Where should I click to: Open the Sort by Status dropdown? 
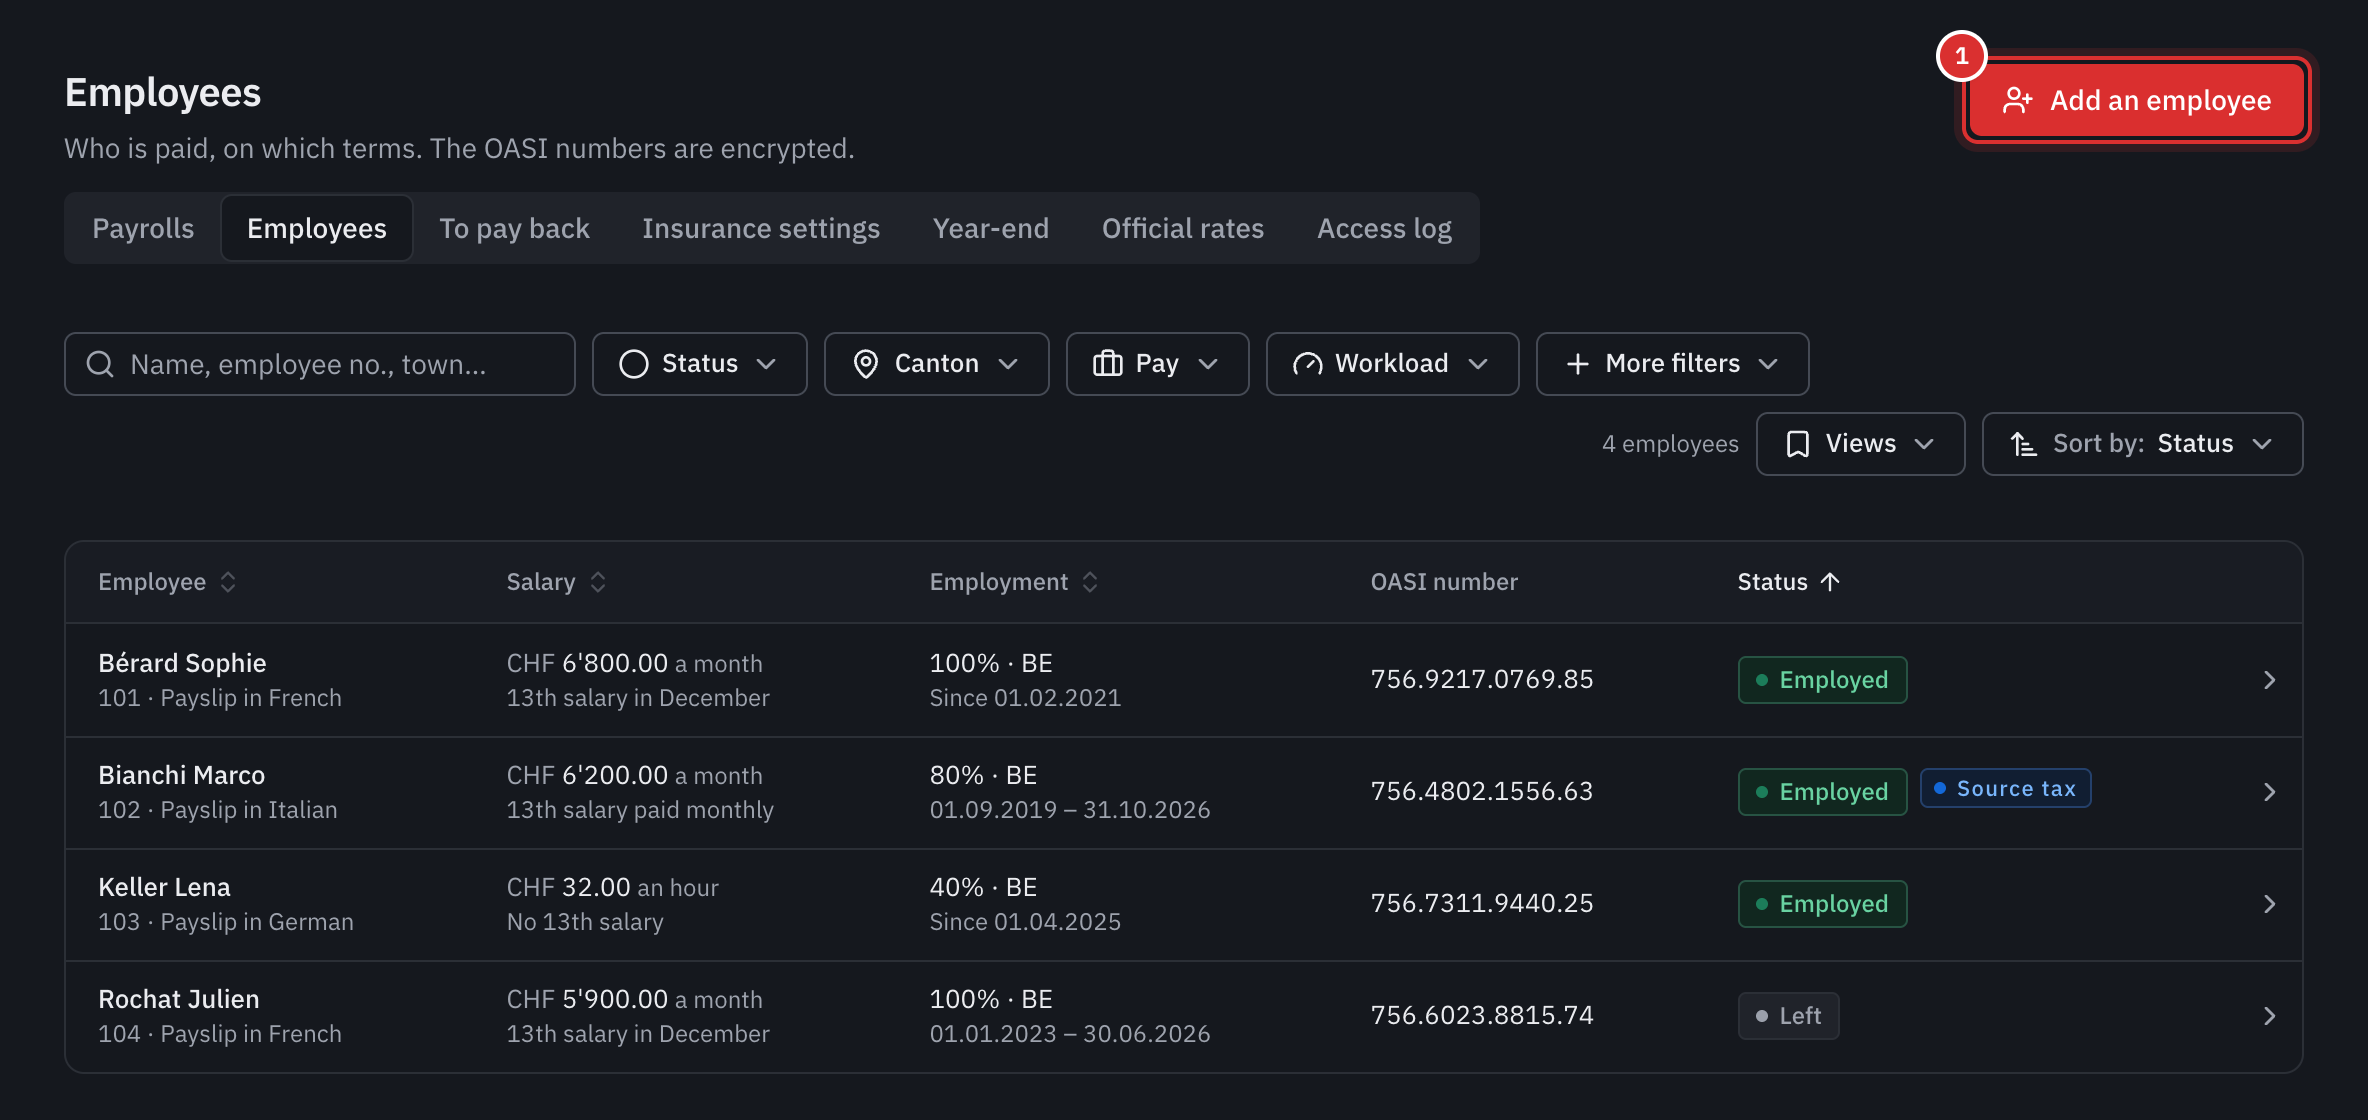click(x=2142, y=444)
